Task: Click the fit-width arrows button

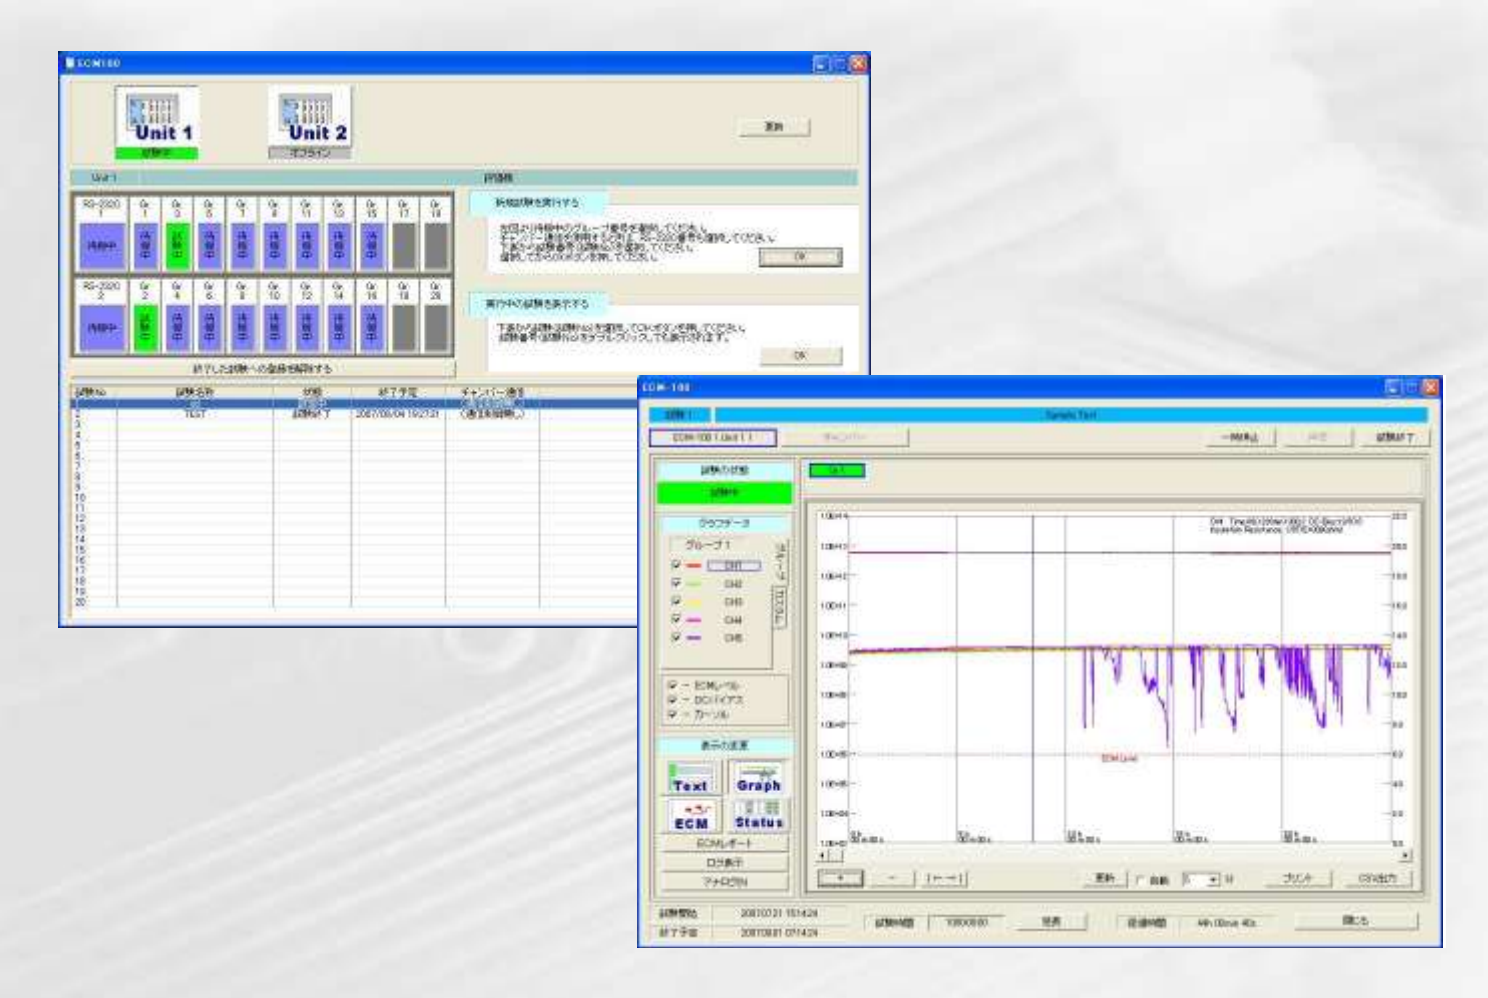Action: coord(944,878)
